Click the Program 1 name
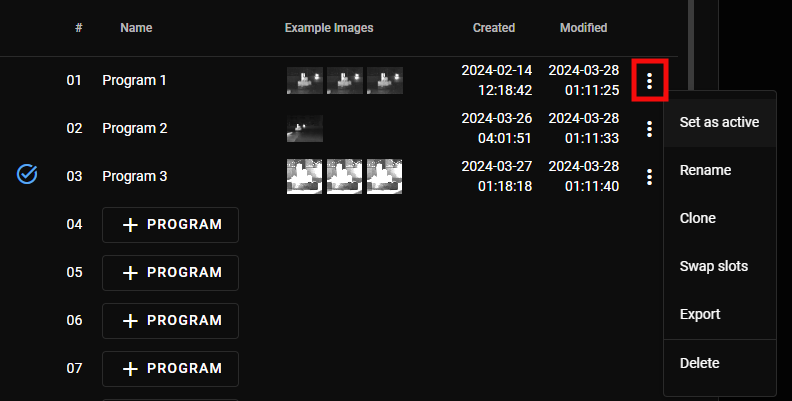 click(x=134, y=80)
